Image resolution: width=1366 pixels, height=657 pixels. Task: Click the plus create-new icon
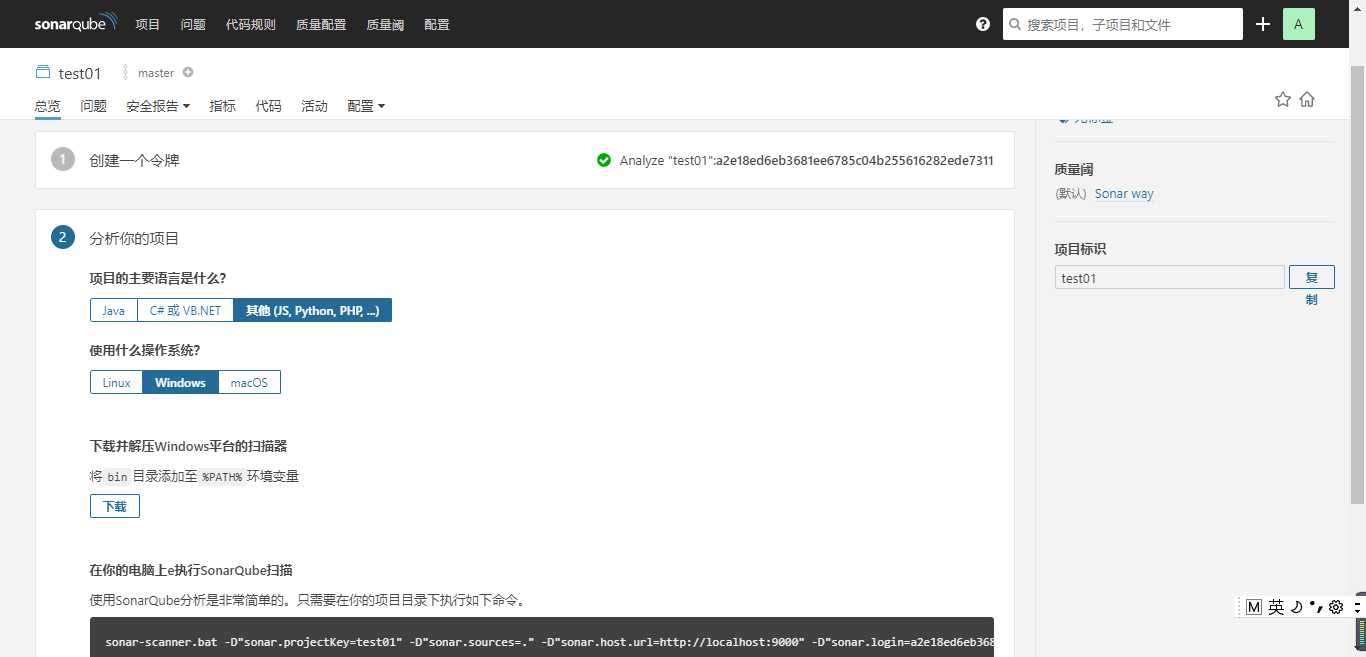click(x=1263, y=24)
